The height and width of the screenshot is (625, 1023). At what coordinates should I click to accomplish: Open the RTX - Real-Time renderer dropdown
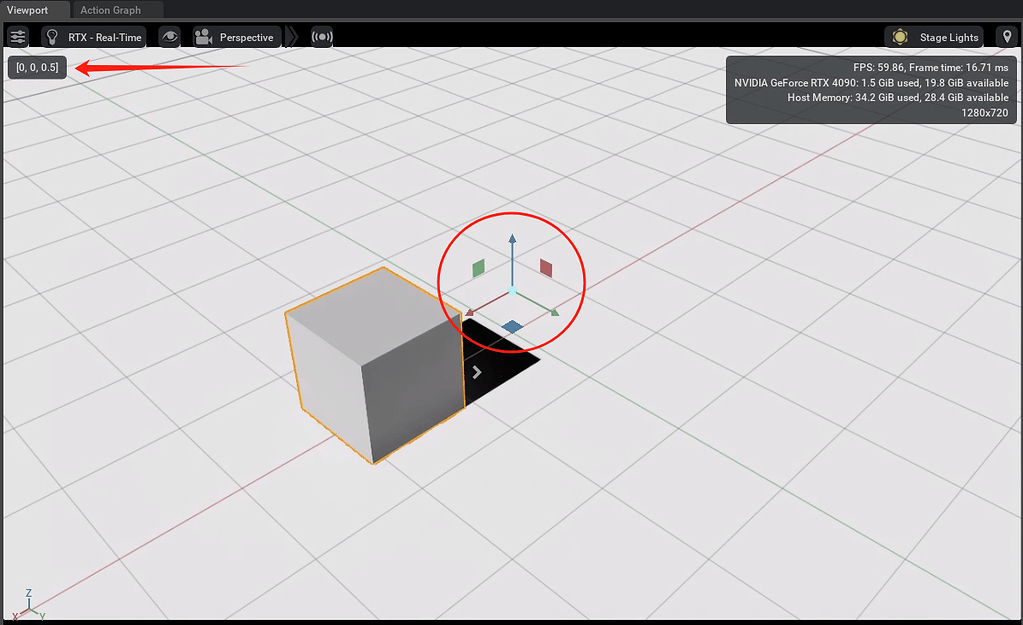pyautogui.click(x=105, y=36)
